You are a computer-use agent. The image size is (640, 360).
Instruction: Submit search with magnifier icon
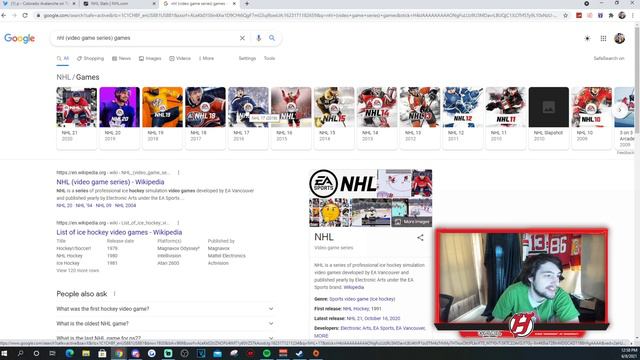[x=272, y=38]
